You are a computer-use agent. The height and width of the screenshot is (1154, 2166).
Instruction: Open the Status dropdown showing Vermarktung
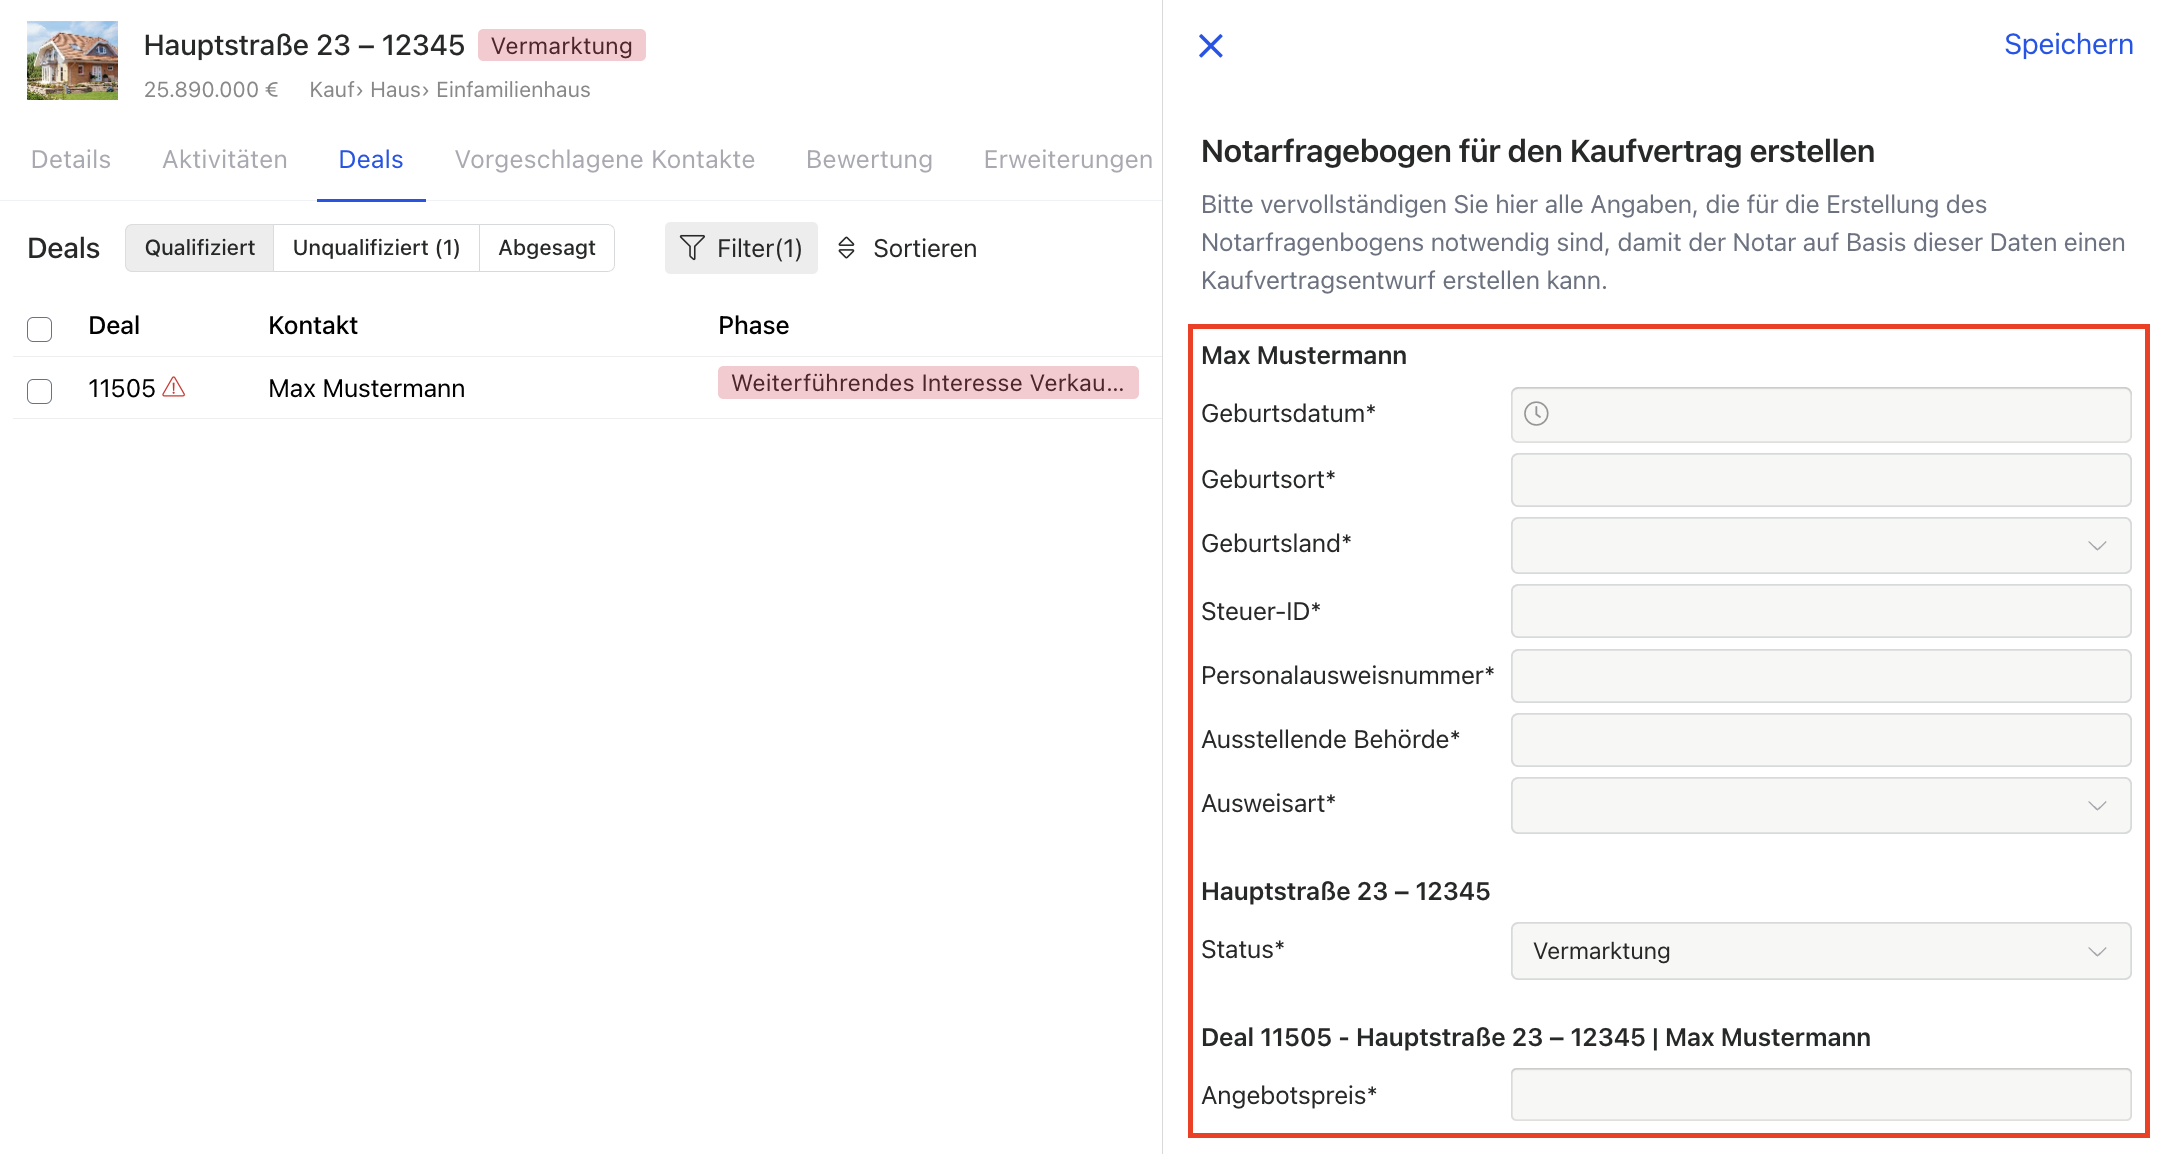pos(1820,951)
